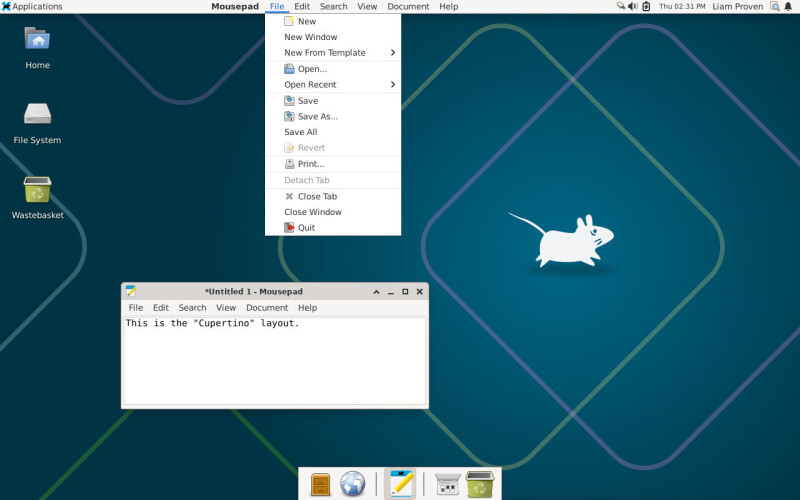This screenshot has width=800, height=500.
Task: Click the highlighted File menu in top panel
Action: (x=277, y=7)
